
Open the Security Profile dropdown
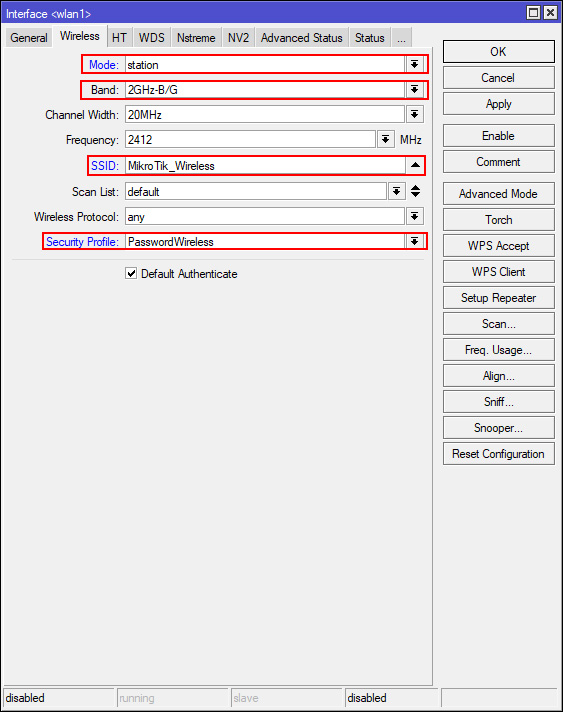point(415,242)
